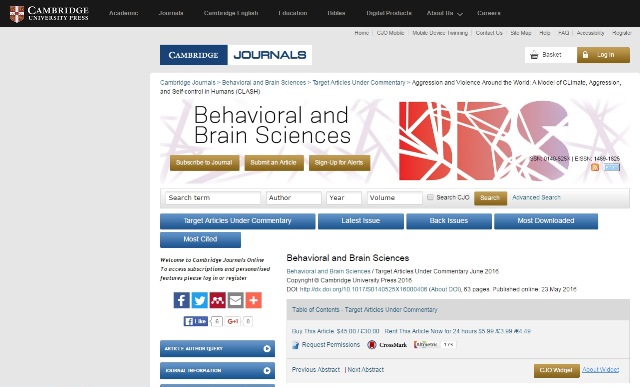Open the article DOI link
The image size is (640, 387).
pyautogui.click(x=363, y=289)
